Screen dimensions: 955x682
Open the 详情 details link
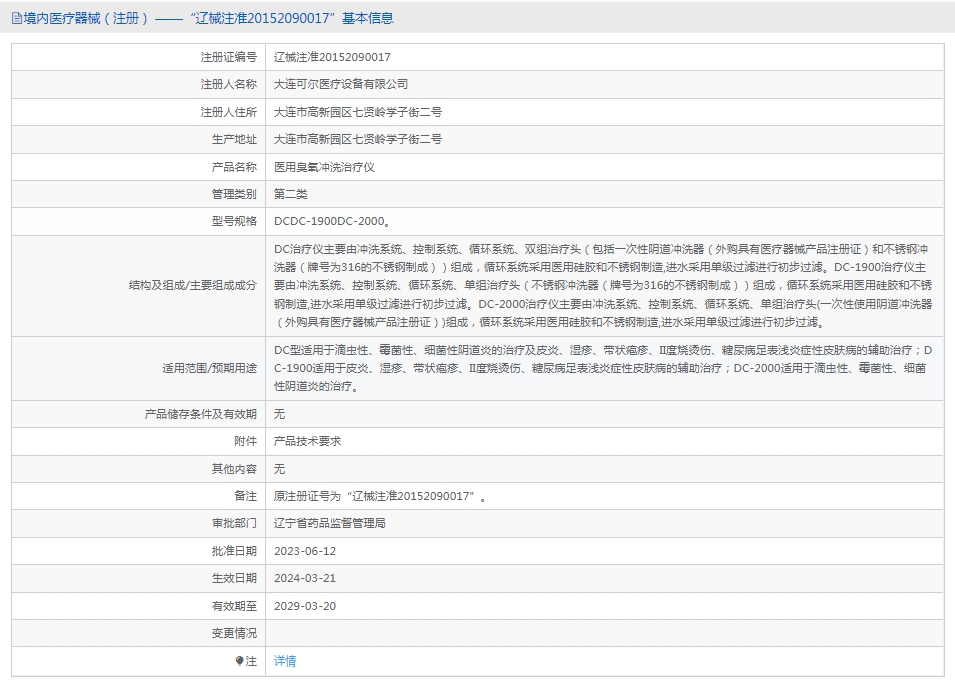coord(285,661)
